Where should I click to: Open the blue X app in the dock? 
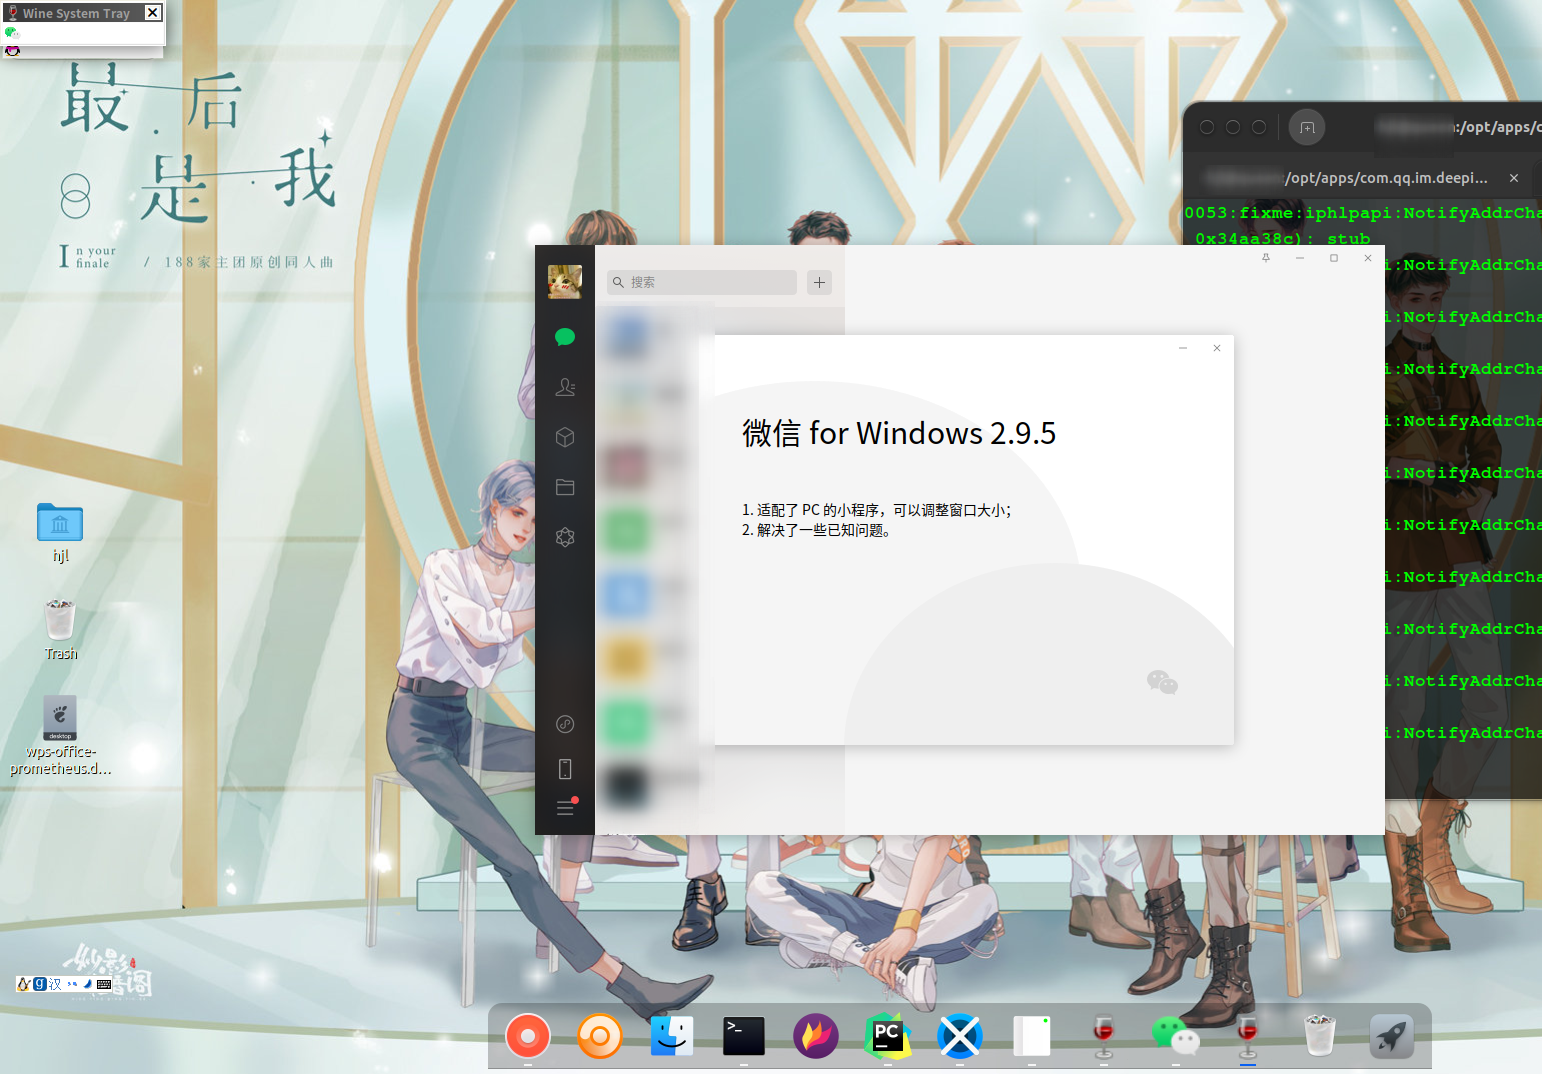click(960, 1036)
